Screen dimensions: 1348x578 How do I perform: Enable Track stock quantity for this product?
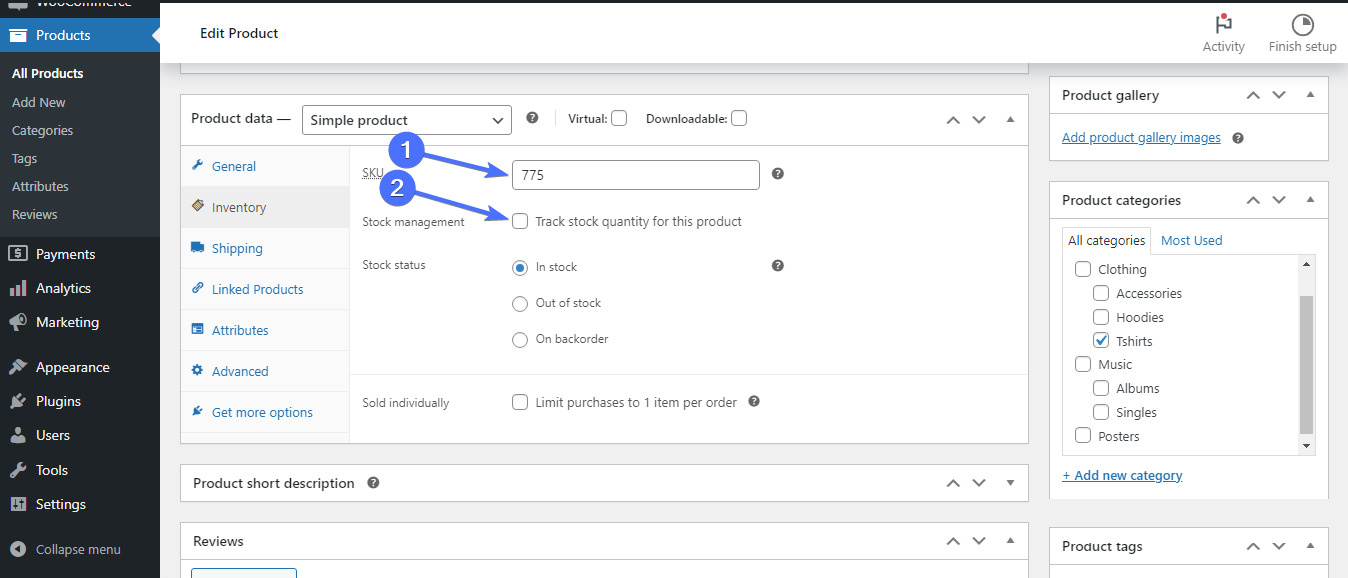point(520,221)
